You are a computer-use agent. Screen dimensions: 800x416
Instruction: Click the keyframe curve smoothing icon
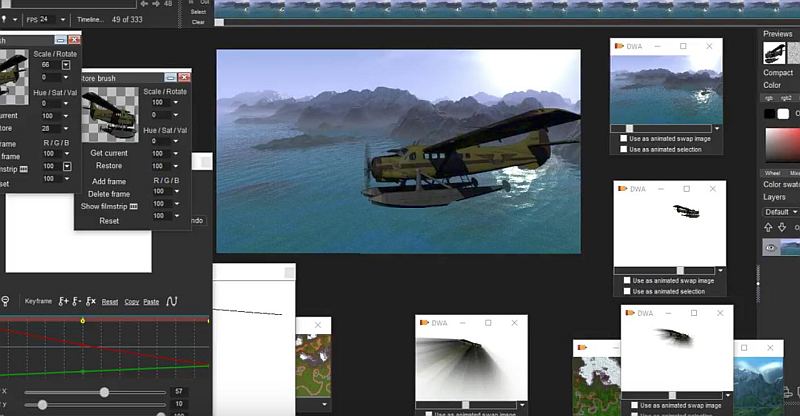172,301
